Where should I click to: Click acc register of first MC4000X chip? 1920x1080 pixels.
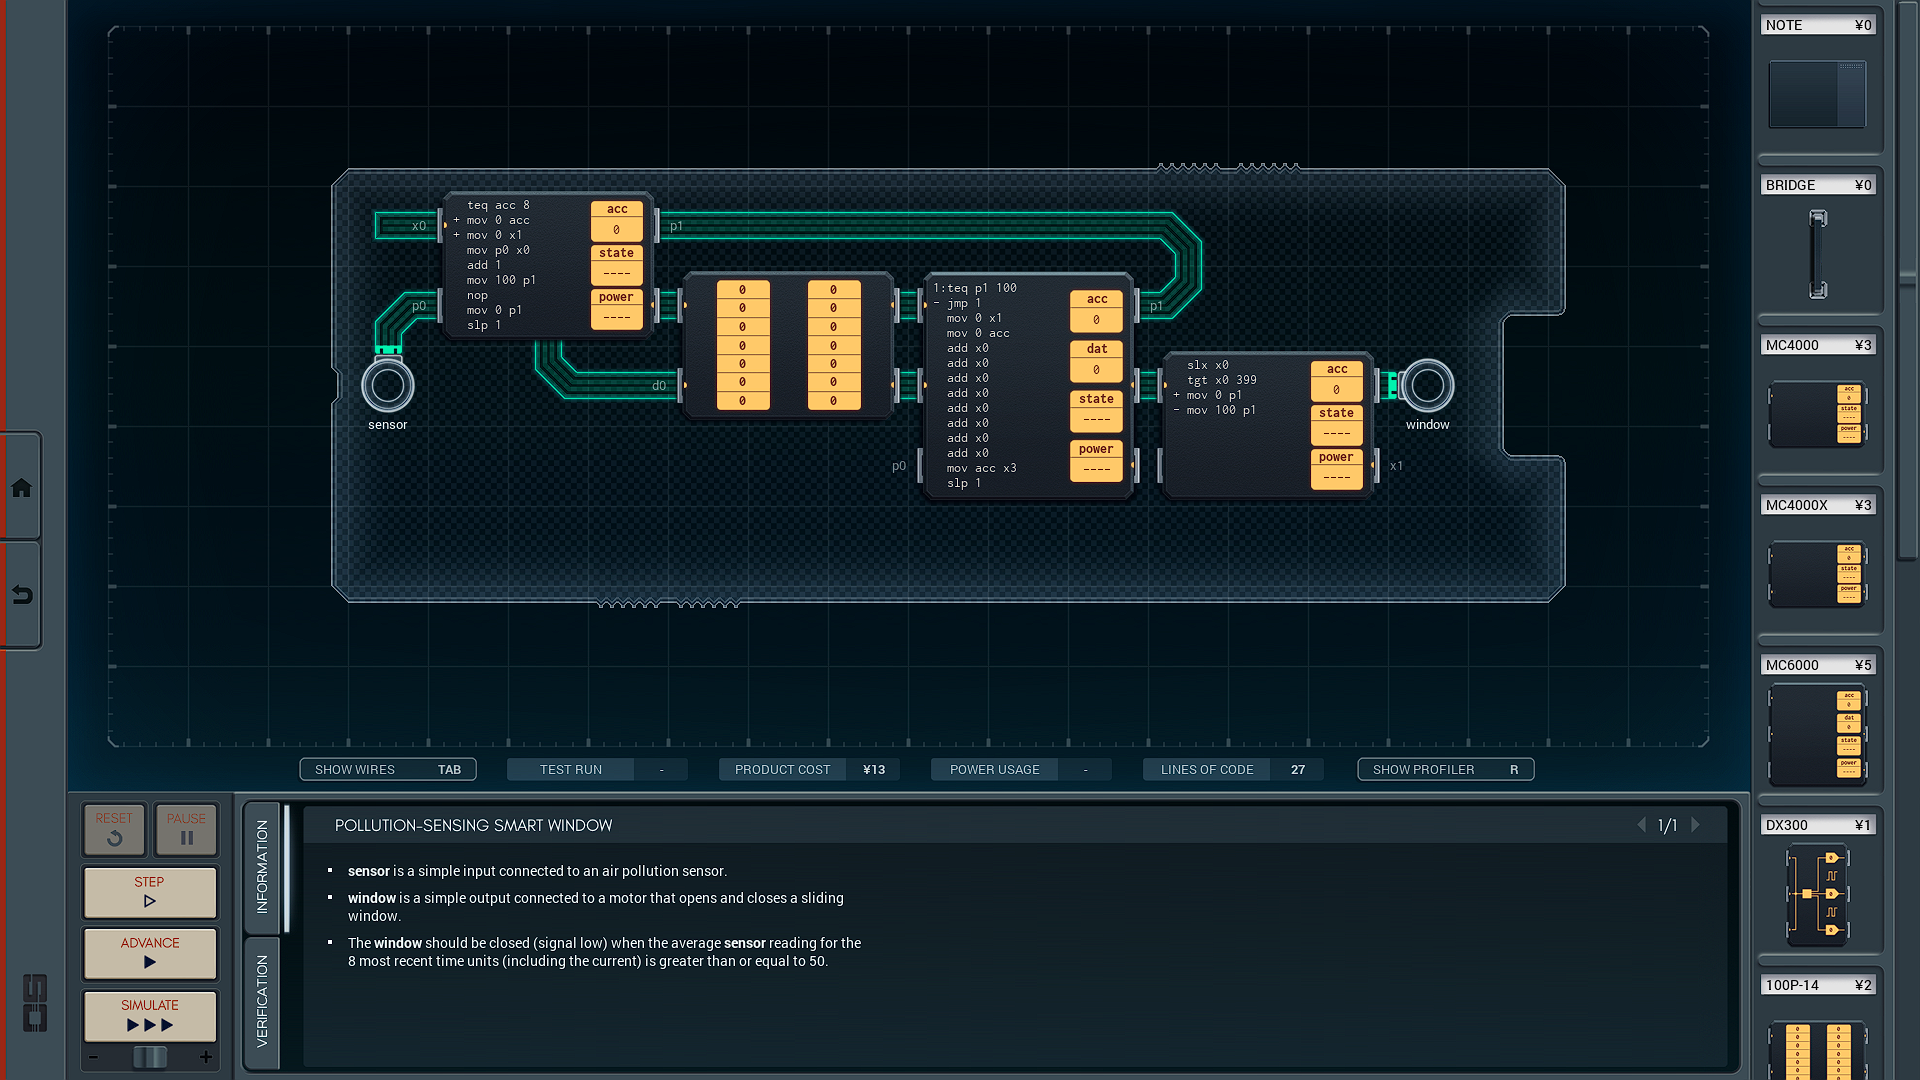(616, 220)
